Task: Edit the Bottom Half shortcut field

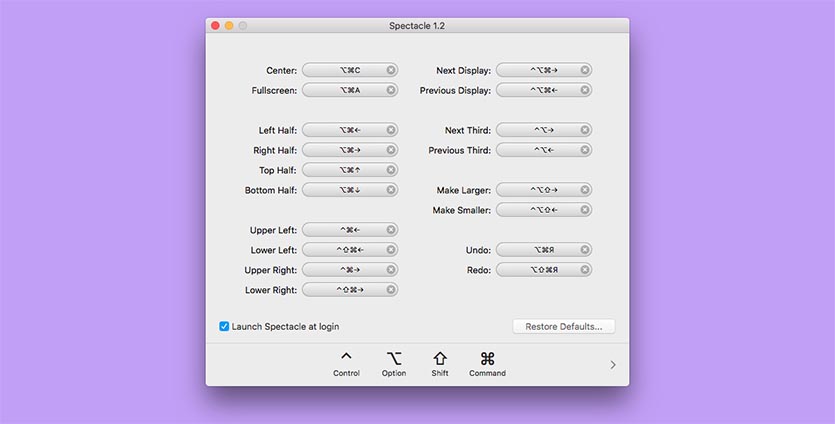Action: 350,190
